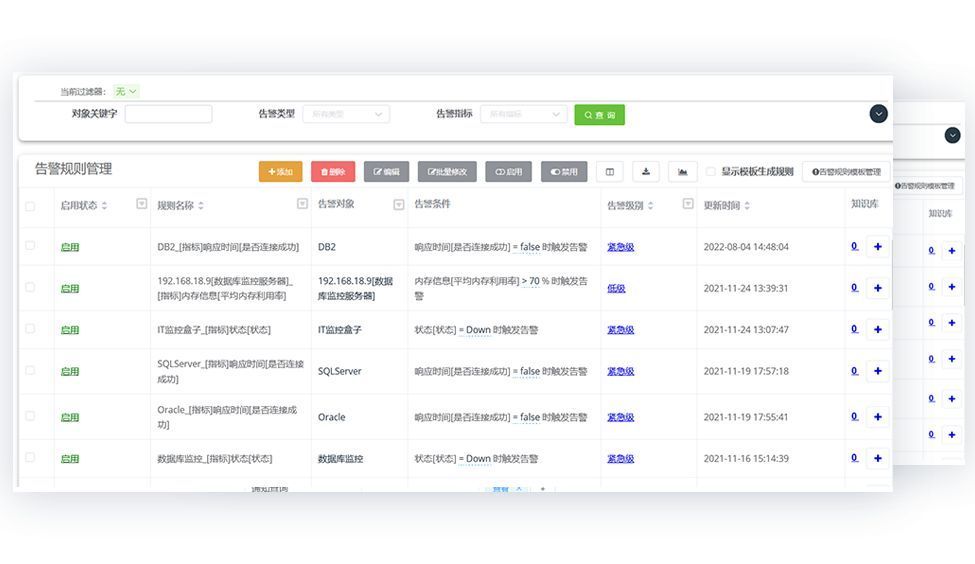The height and width of the screenshot is (564, 975).
Task: Click plus icon for Oracle rule row
Action: click(x=877, y=417)
